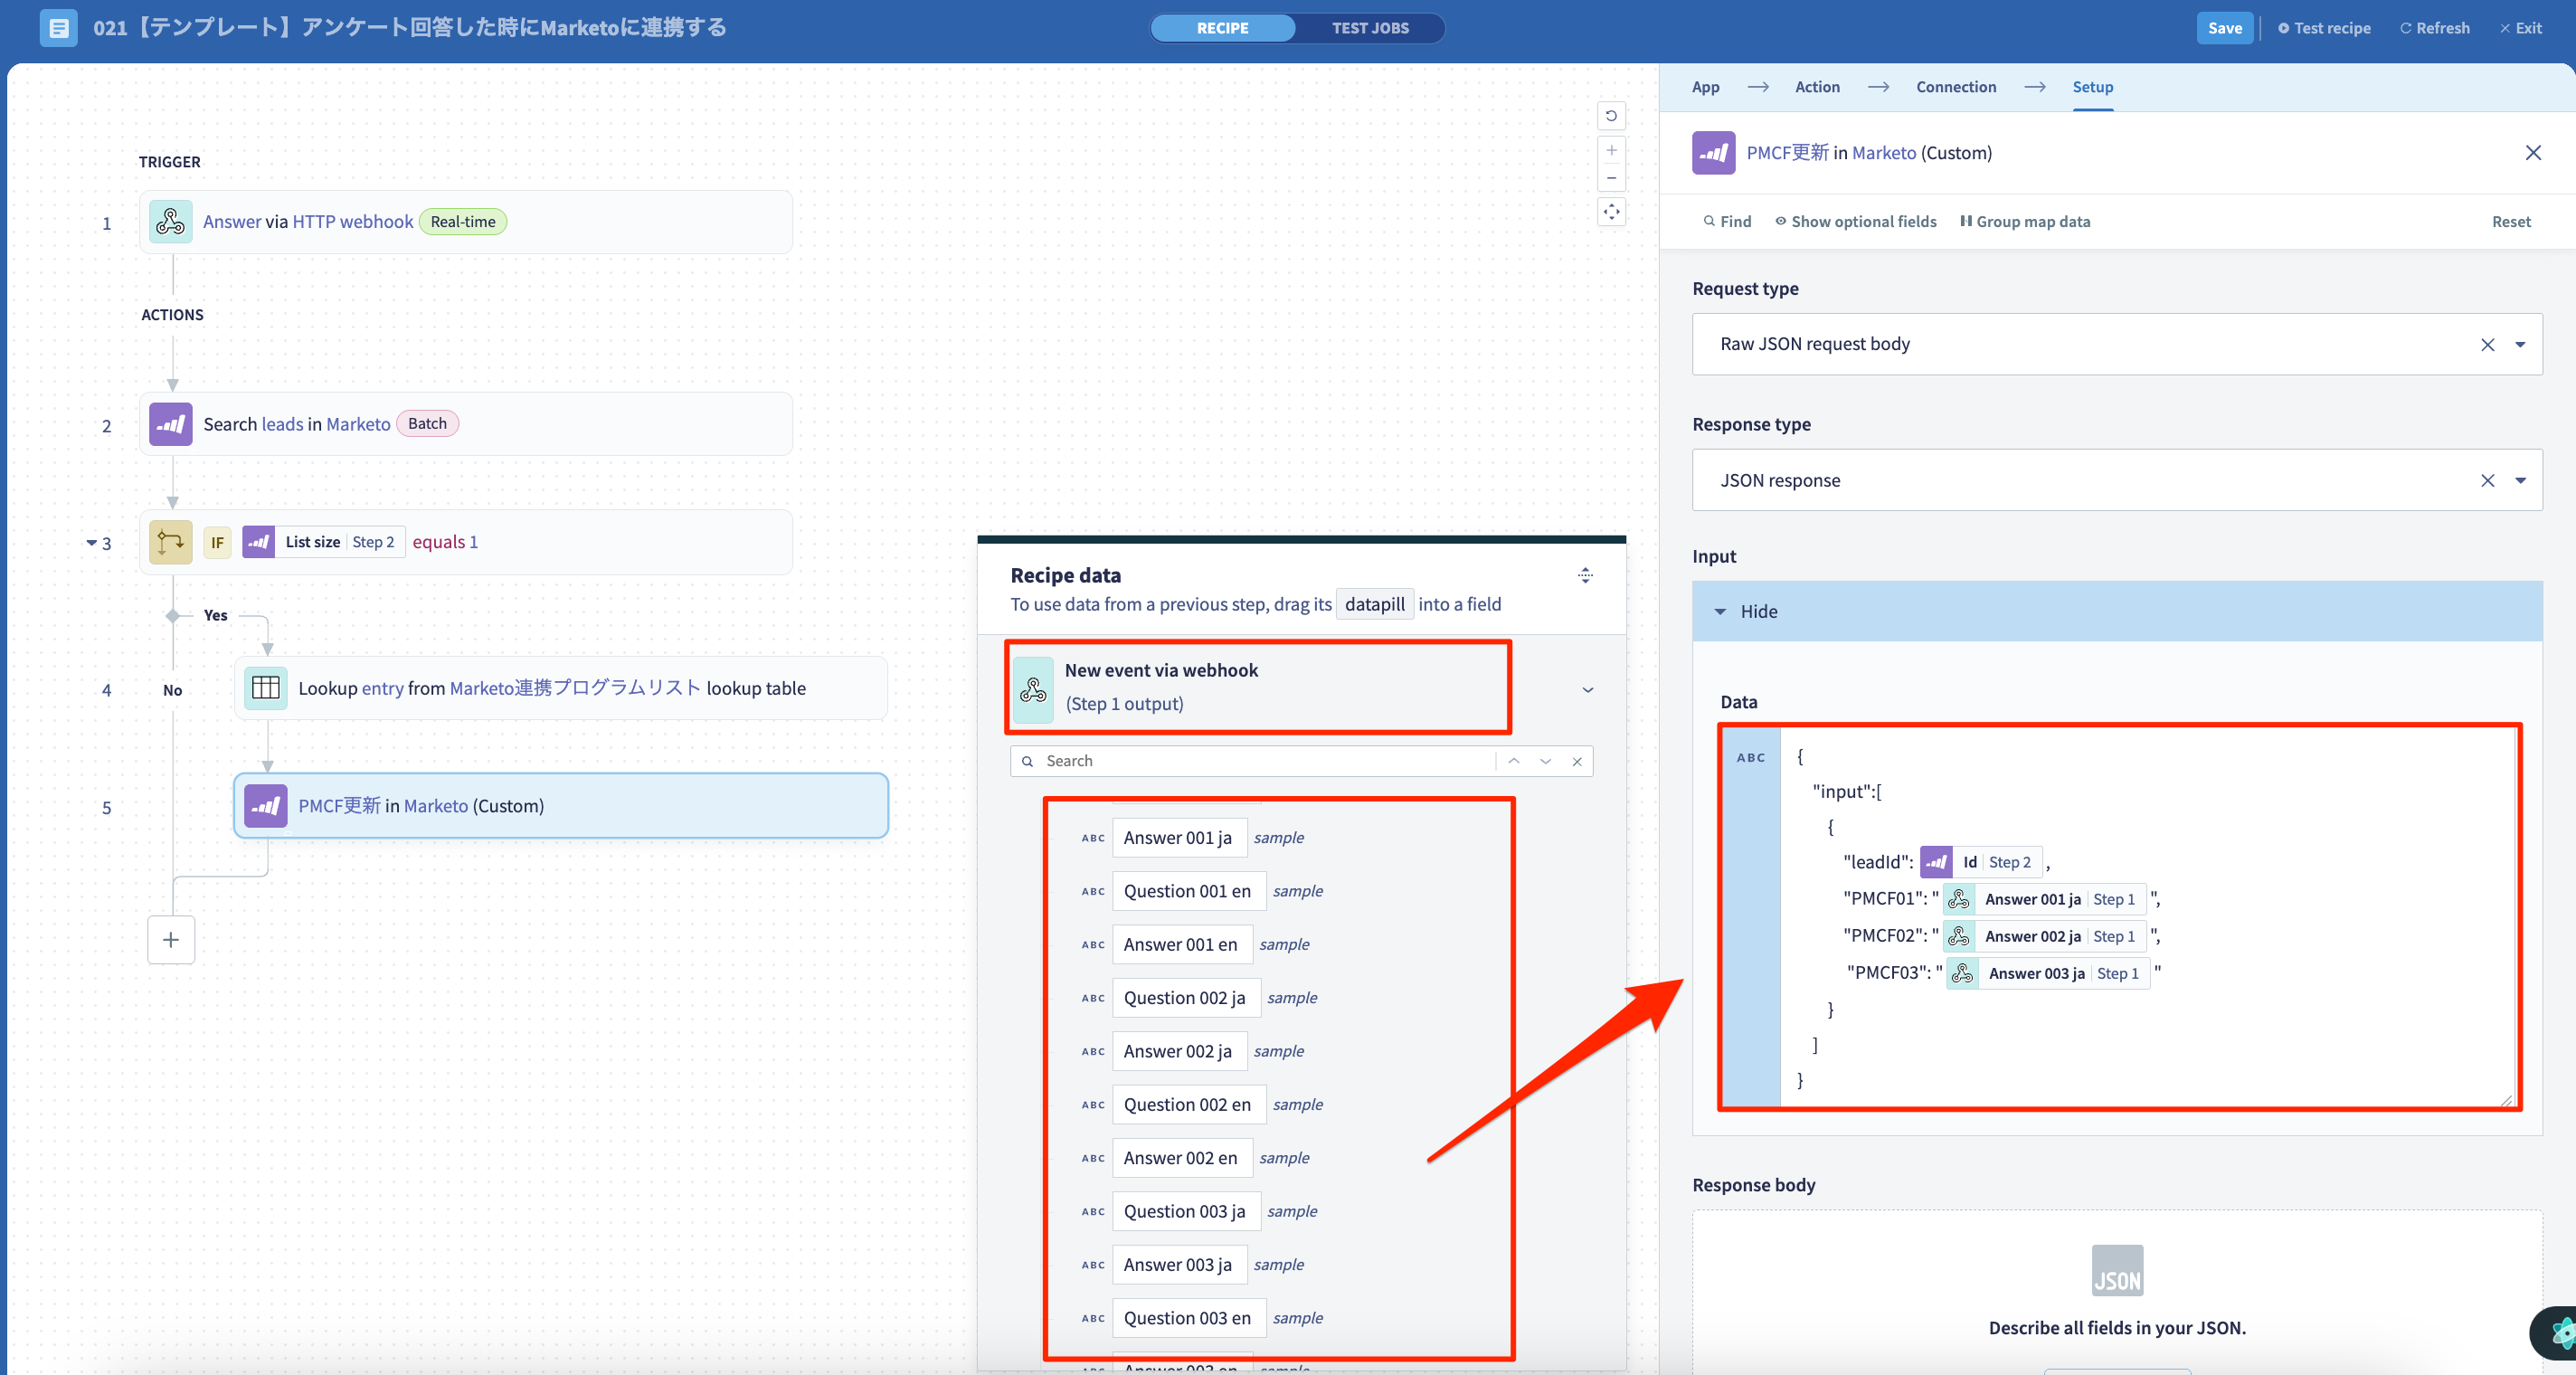Clear the JSON response selection
Viewport: 2576px width, 1375px height.
(2487, 481)
